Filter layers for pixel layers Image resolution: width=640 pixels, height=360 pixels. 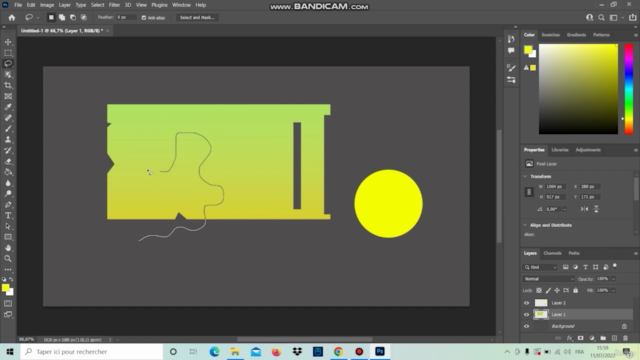[x=565, y=267]
